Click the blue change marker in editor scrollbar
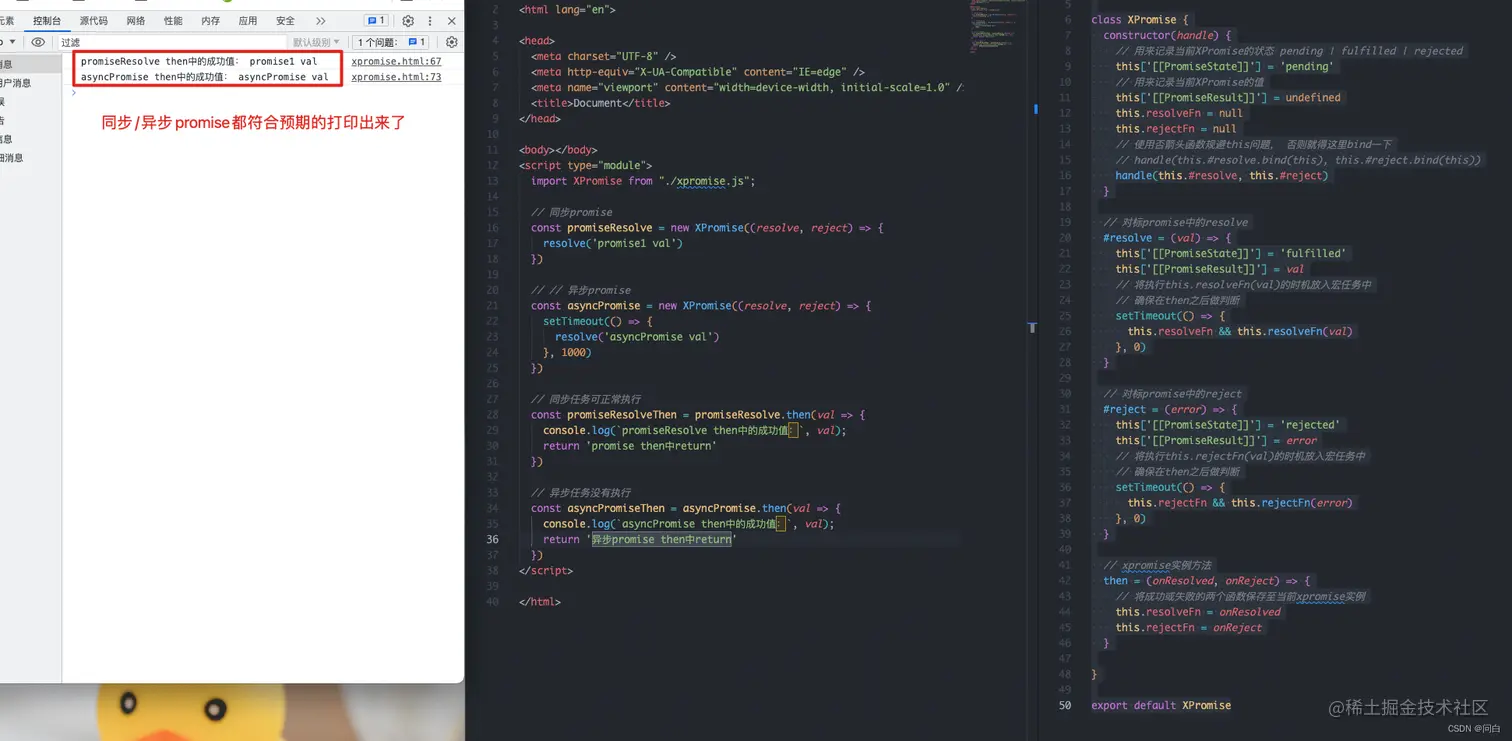Screen dimensions: 1512x741 1035,109
